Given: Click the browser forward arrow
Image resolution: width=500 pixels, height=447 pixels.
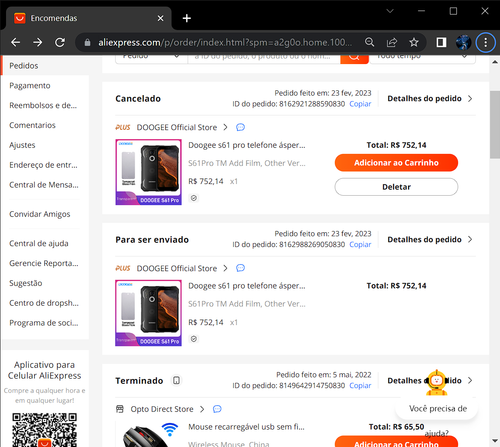Looking at the screenshot, I should tap(38, 42).
